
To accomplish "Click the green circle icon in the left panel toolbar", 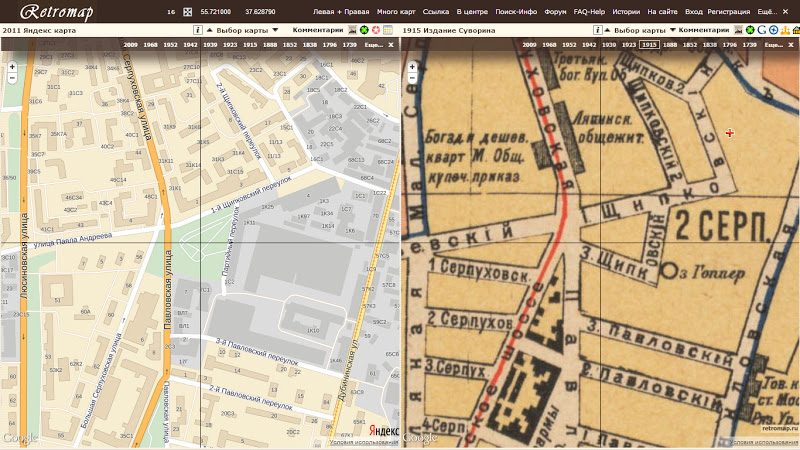I will (364, 30).
